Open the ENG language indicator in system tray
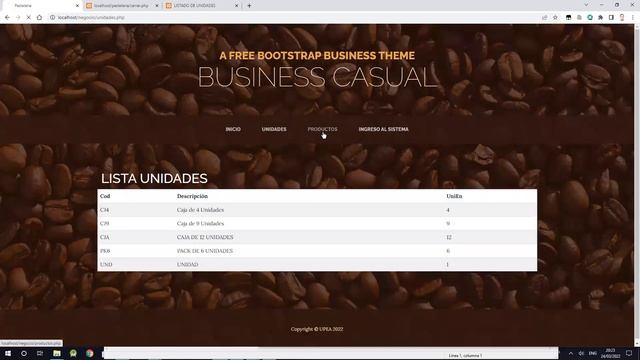 [593, 353]
